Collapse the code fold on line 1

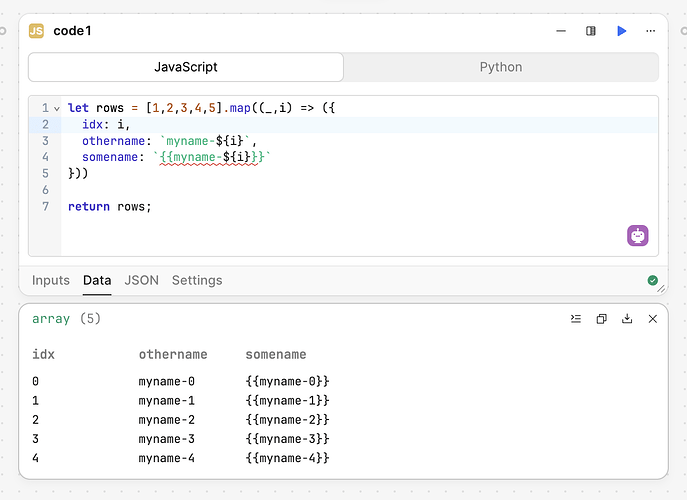(x=59, y=108)
